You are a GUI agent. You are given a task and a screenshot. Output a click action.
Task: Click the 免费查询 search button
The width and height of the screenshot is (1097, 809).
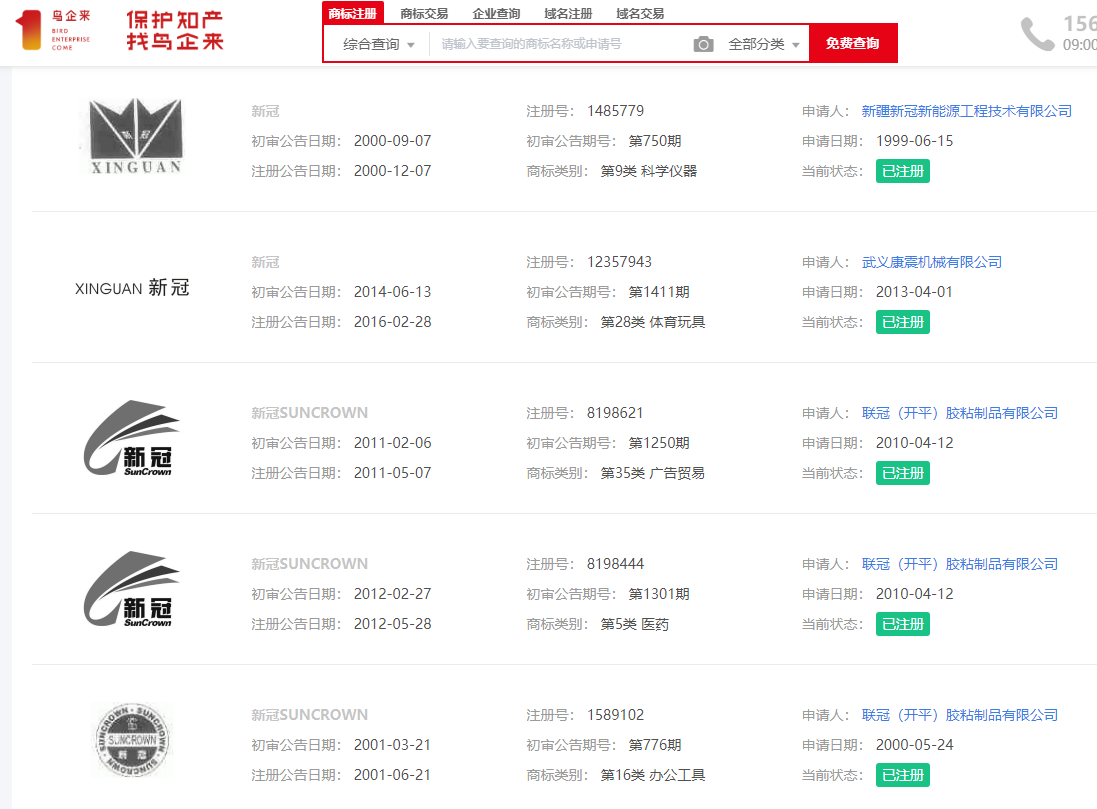(852, 43)
